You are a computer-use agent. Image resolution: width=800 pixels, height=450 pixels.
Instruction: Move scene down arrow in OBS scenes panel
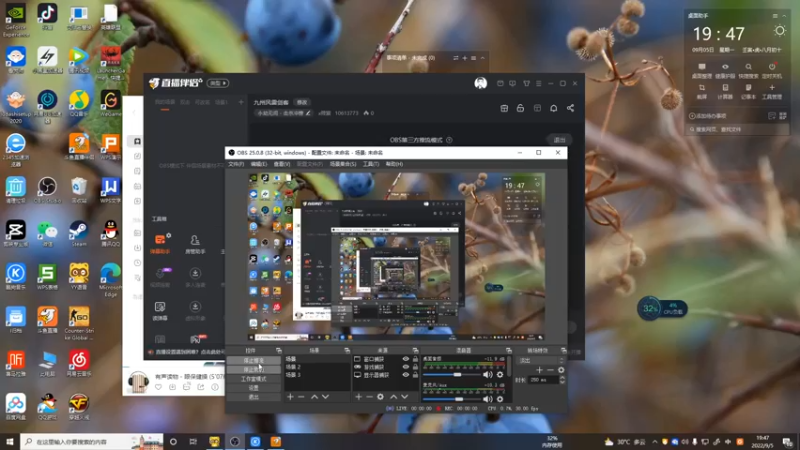(326, 397)
